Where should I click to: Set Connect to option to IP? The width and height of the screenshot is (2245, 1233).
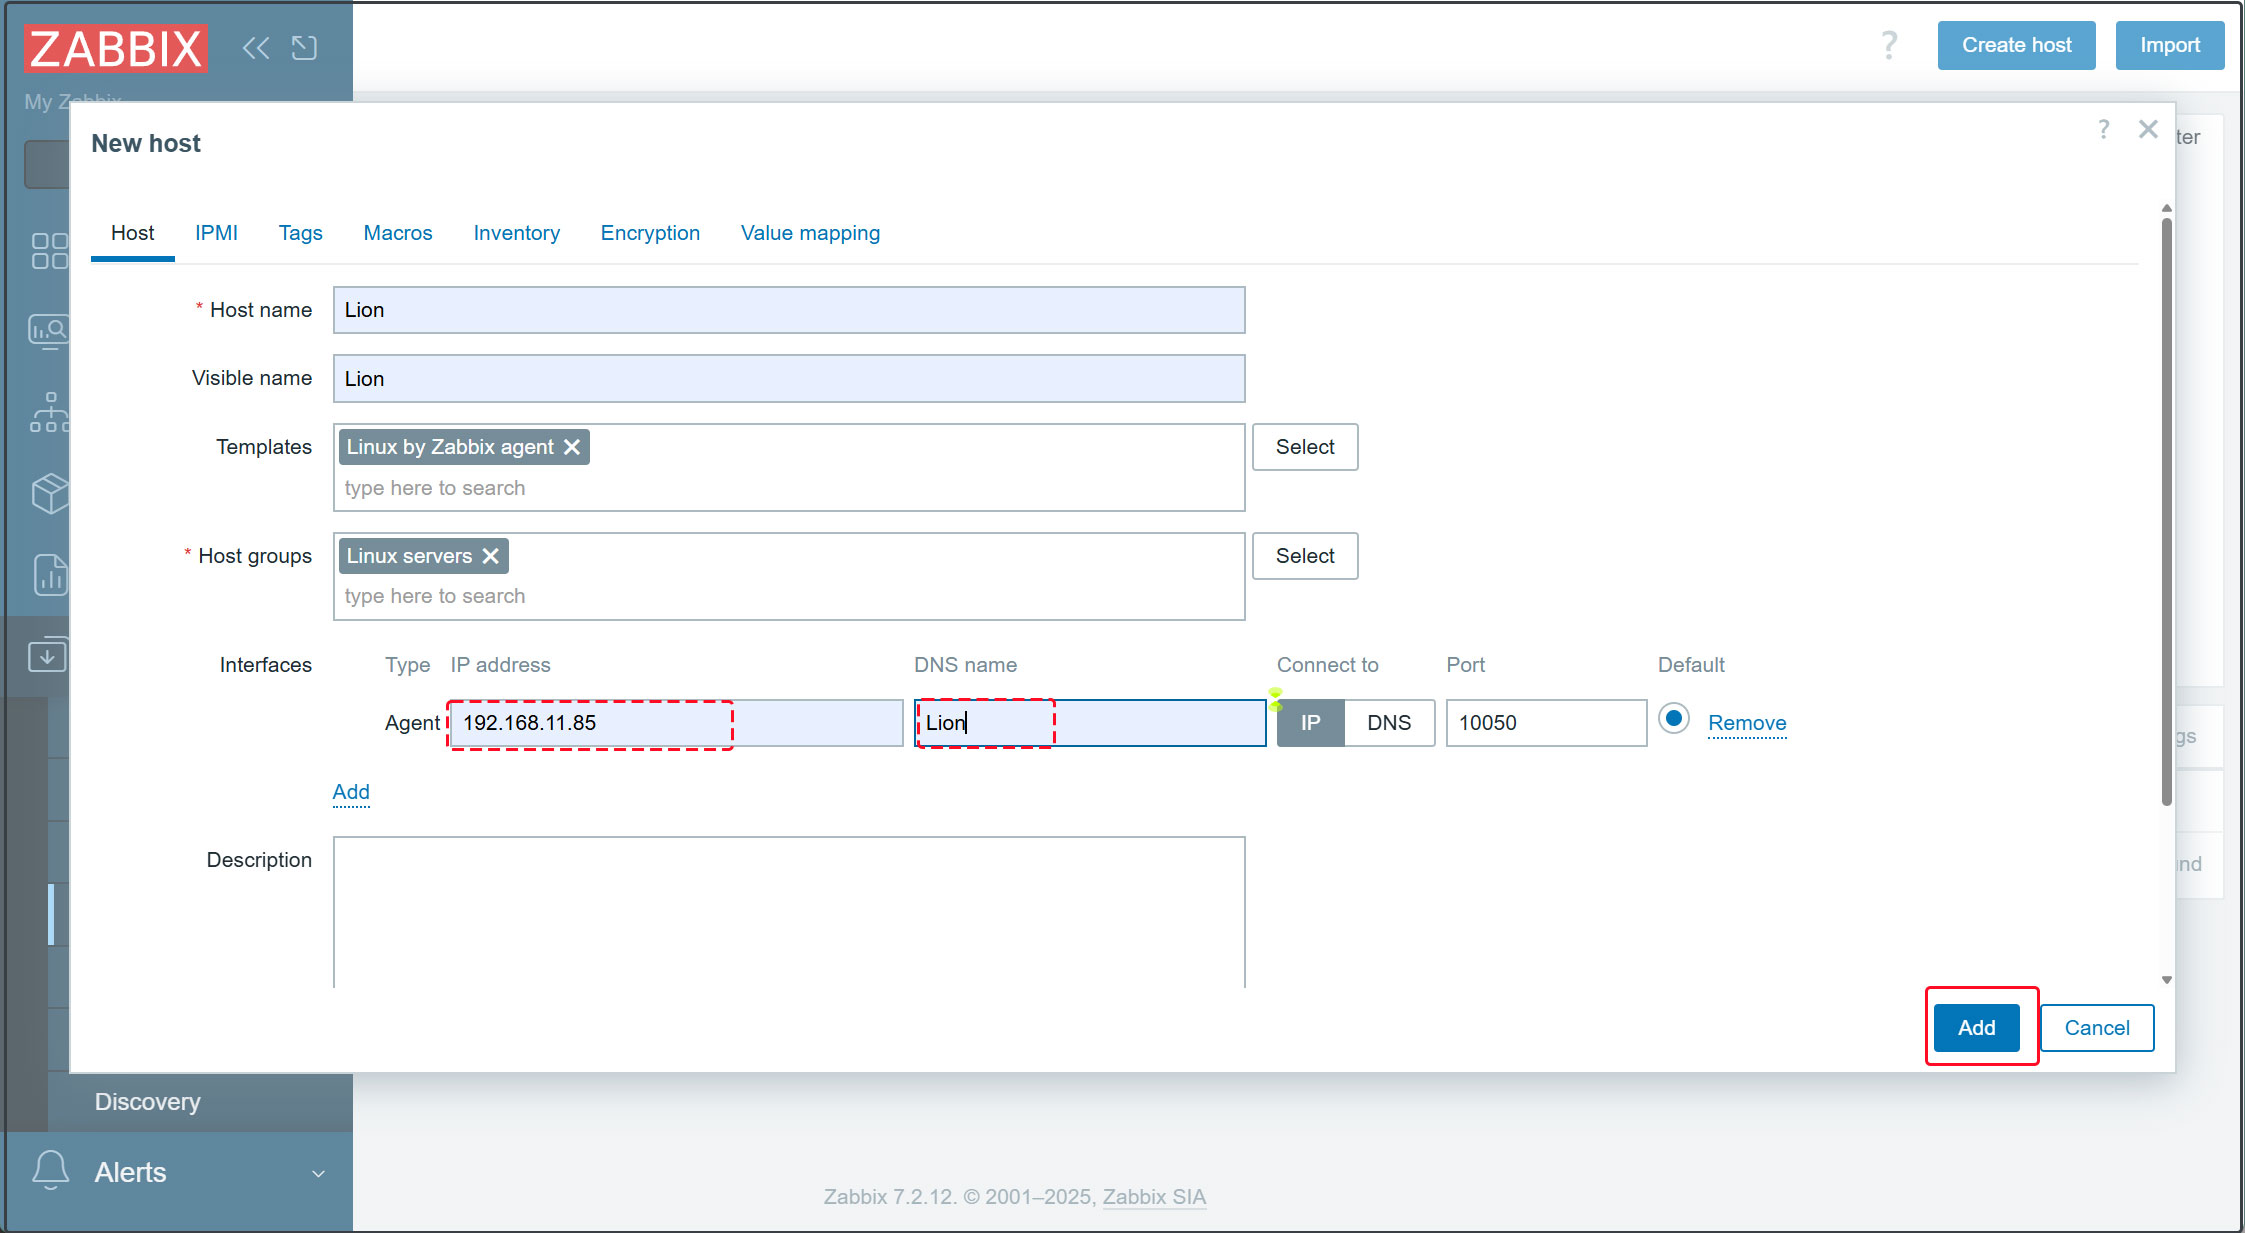[1310, 723]
